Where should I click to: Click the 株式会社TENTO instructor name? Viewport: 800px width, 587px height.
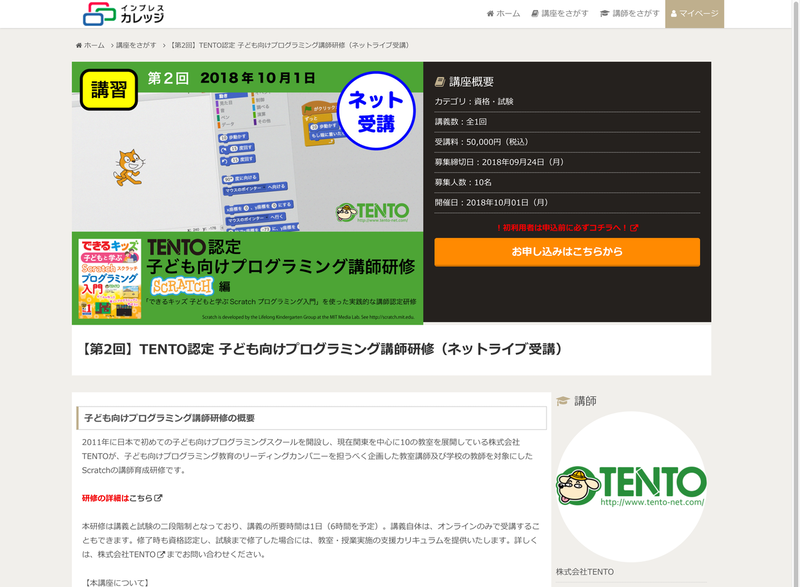coord(585,572)
